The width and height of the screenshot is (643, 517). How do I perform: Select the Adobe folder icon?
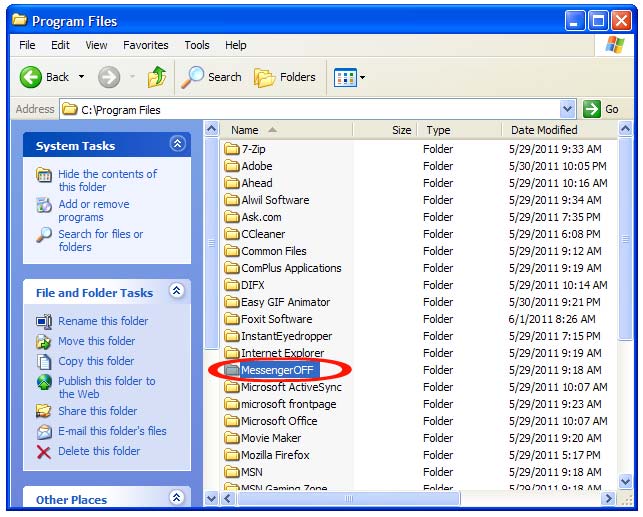coord(232,166)
